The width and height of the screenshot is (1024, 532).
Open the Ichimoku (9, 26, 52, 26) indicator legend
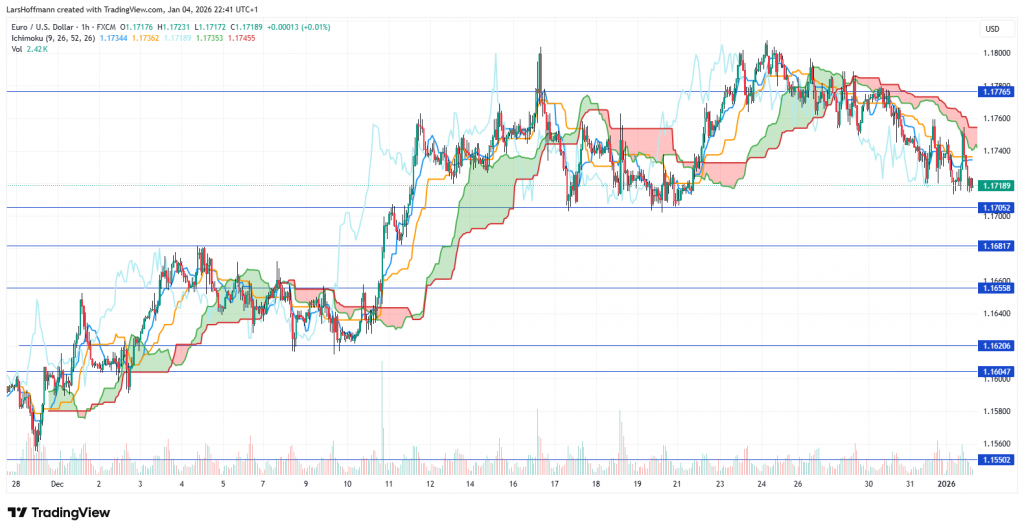pos(52,37)
